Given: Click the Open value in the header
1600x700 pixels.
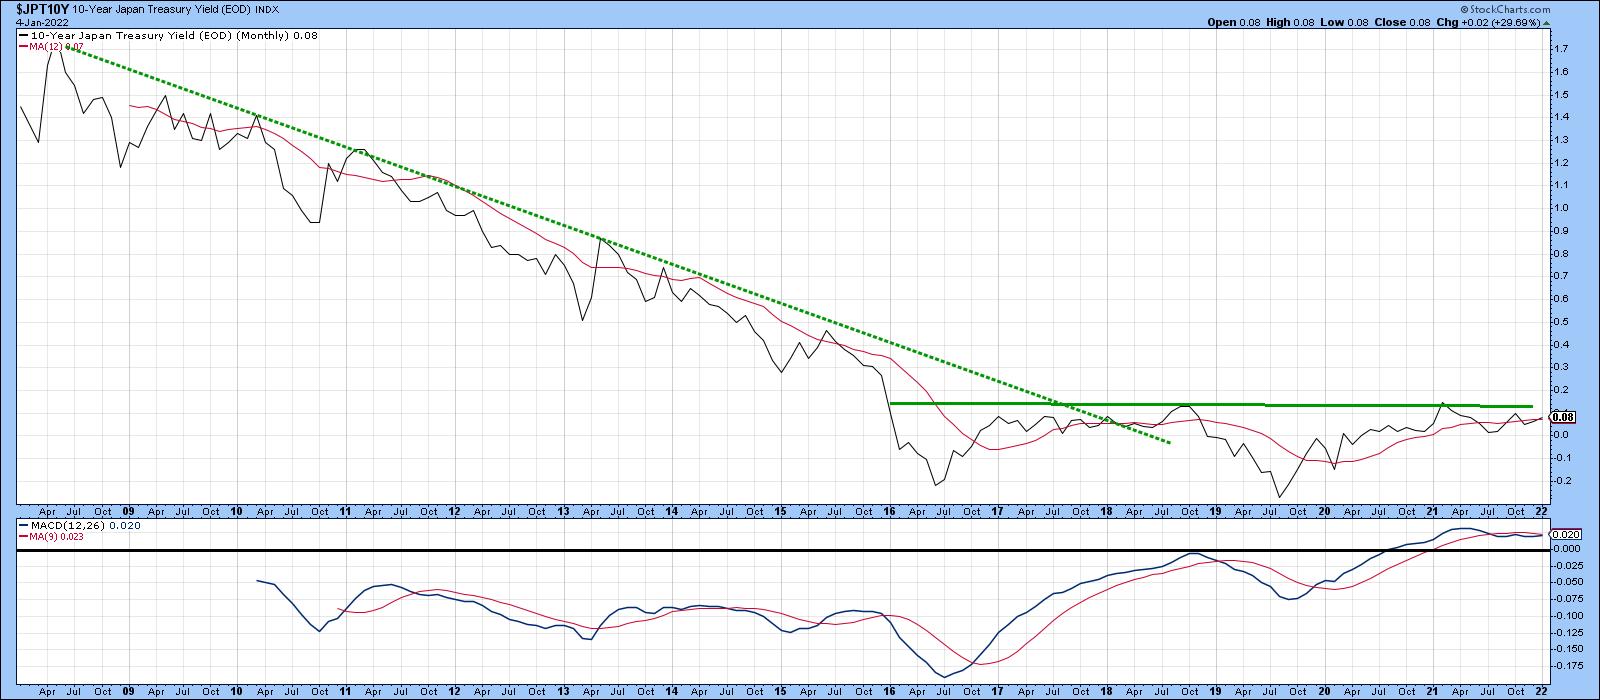Looking at the screenshot, I should (x=1247, y=21).
